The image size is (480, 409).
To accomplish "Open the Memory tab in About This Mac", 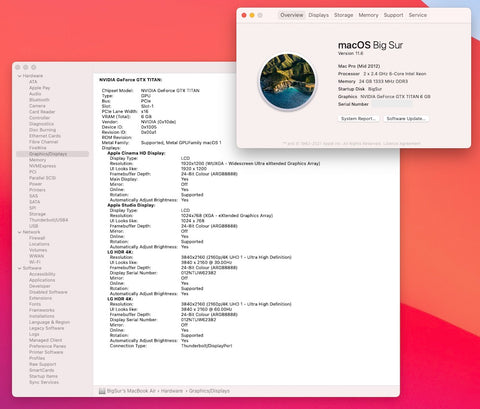I will tap(368, 15).
